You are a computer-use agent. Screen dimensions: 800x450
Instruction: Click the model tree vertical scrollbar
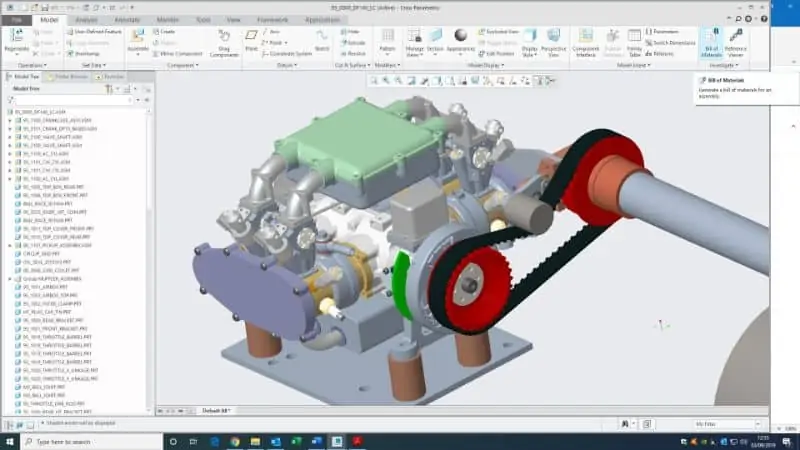pos(149,260)
